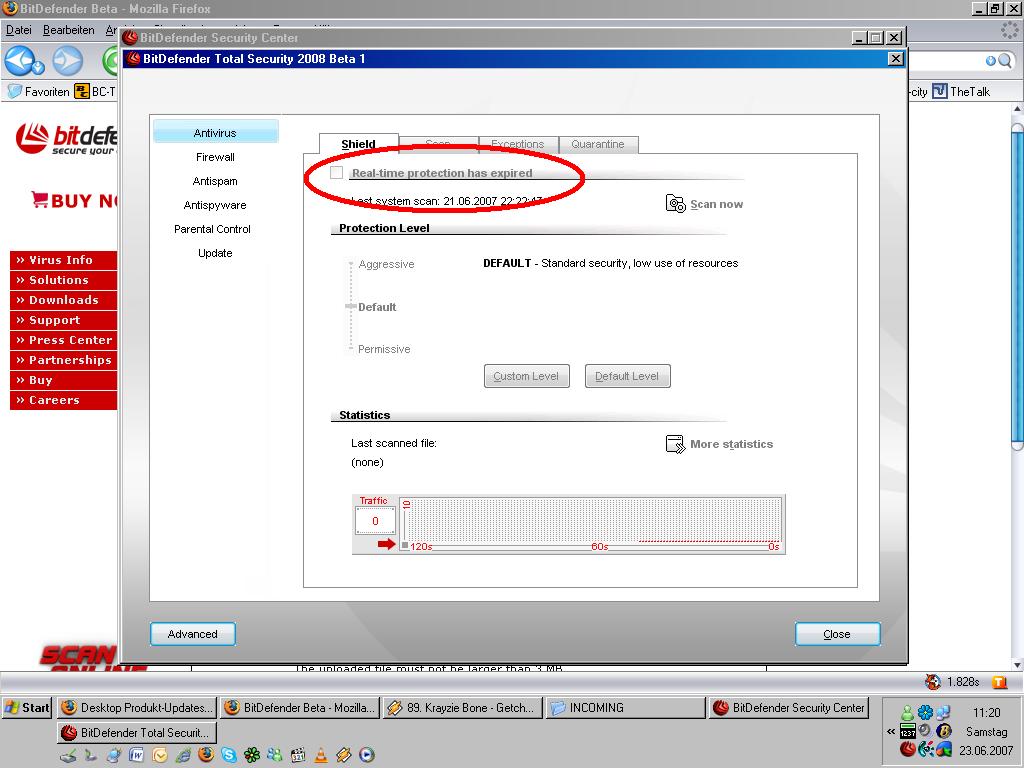Open Word from quick launch
1024x768 pixels.
point(136,756)
